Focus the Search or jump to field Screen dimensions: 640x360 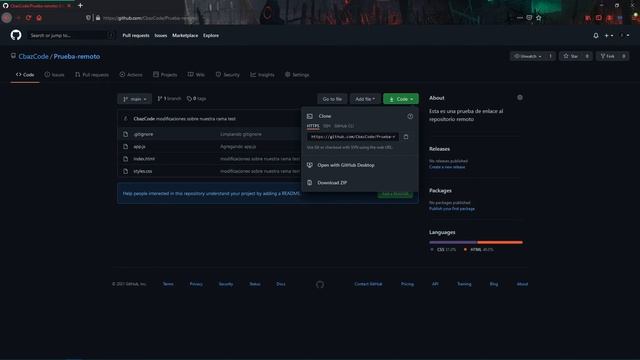pos(71,36)
